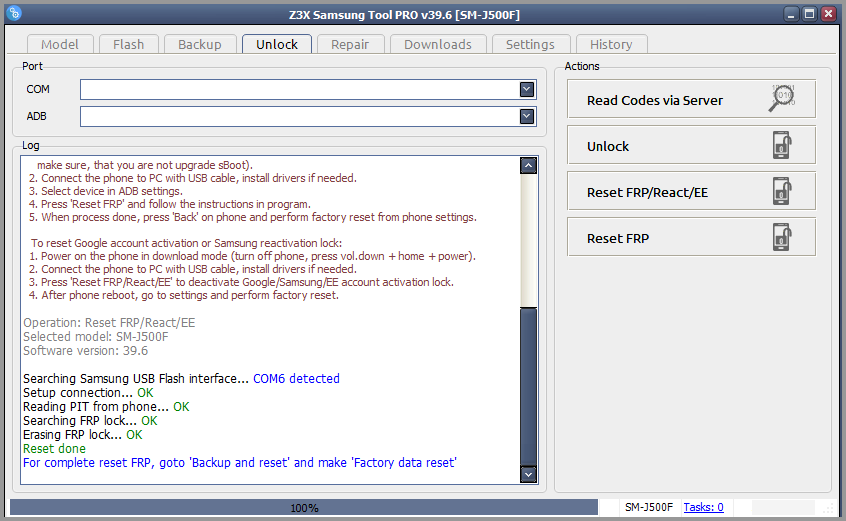
Task: Switch to the Settings tab
Action: [x=530, y=44]
